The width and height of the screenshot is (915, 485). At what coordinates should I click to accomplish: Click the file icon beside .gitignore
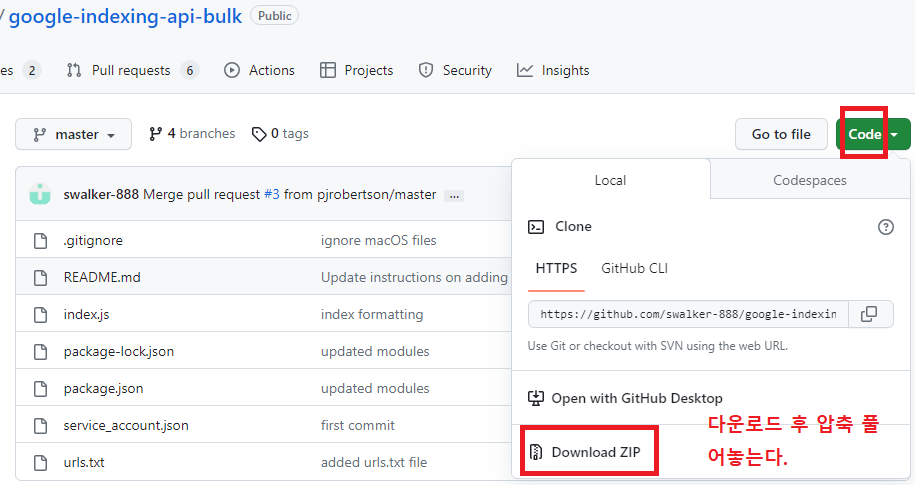[40, 240]
